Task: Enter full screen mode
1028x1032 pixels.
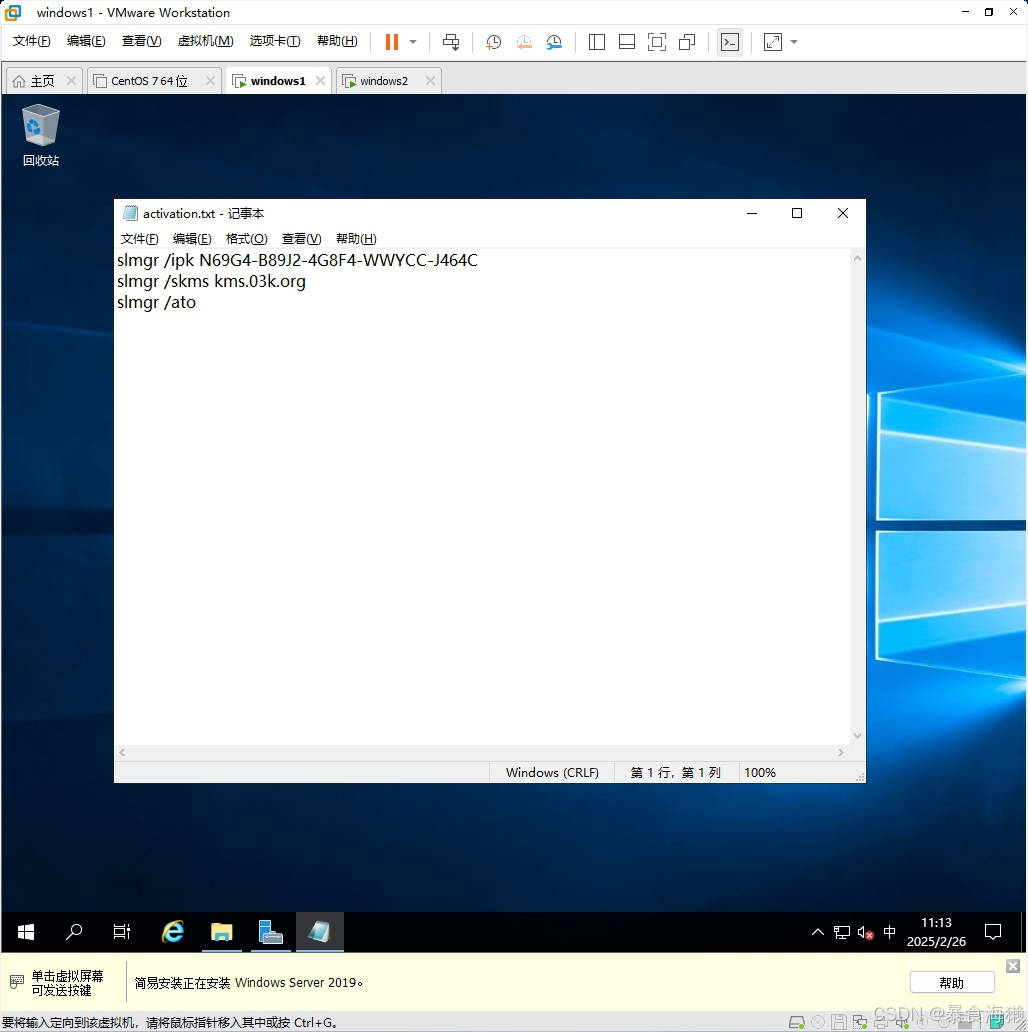Action: pyautogui.click(x=657, y=42)
